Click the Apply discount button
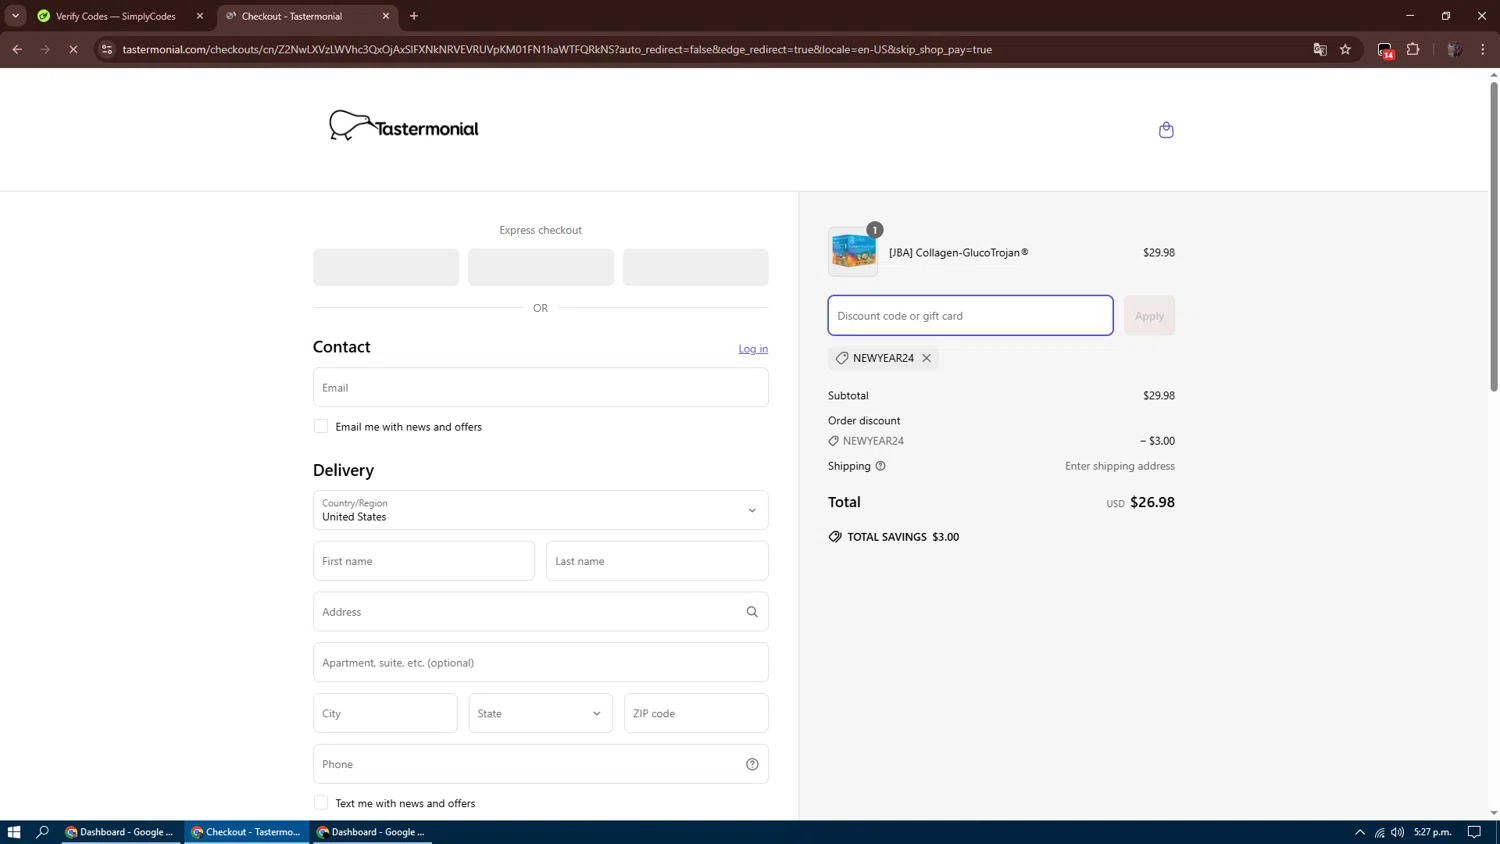This screenshot has width=1500, height=844. point(1149,316)
